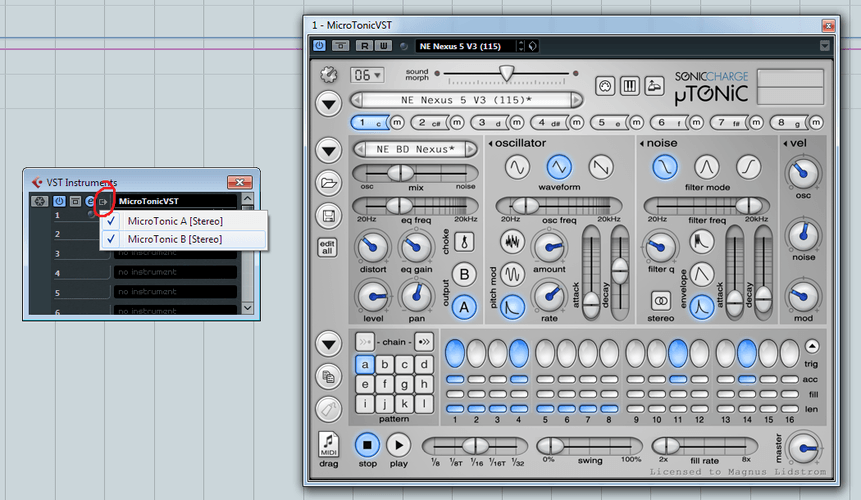The height and width of the screenshot is (500, 861).
Task: Select the triangle oscillator waveform
Action: point(559,167)
